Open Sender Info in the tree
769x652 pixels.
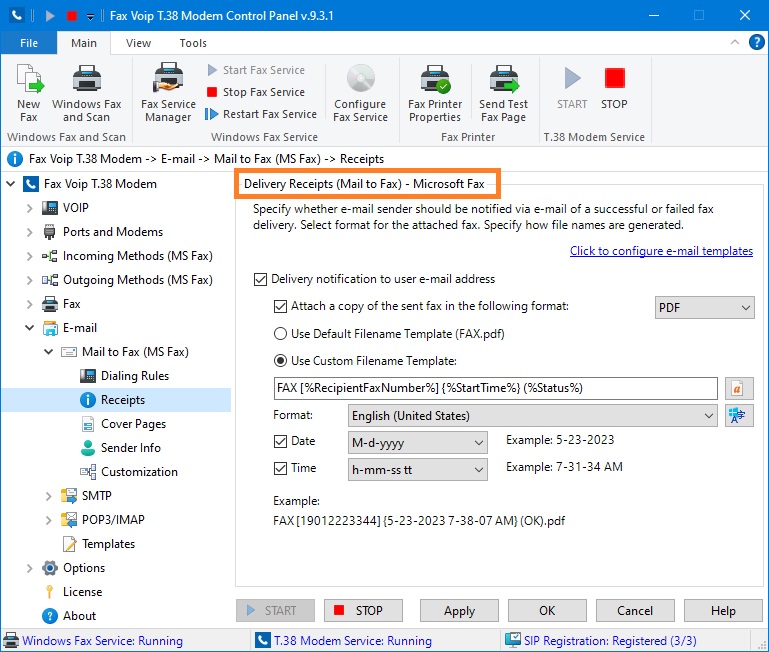(130, 448)
